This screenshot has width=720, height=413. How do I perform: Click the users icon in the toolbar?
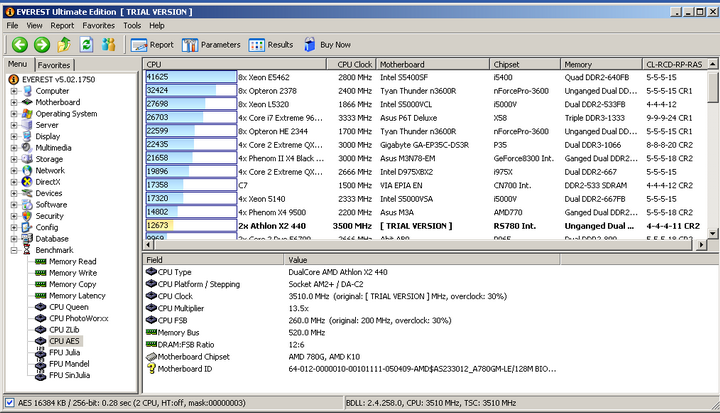pos(109,45)
